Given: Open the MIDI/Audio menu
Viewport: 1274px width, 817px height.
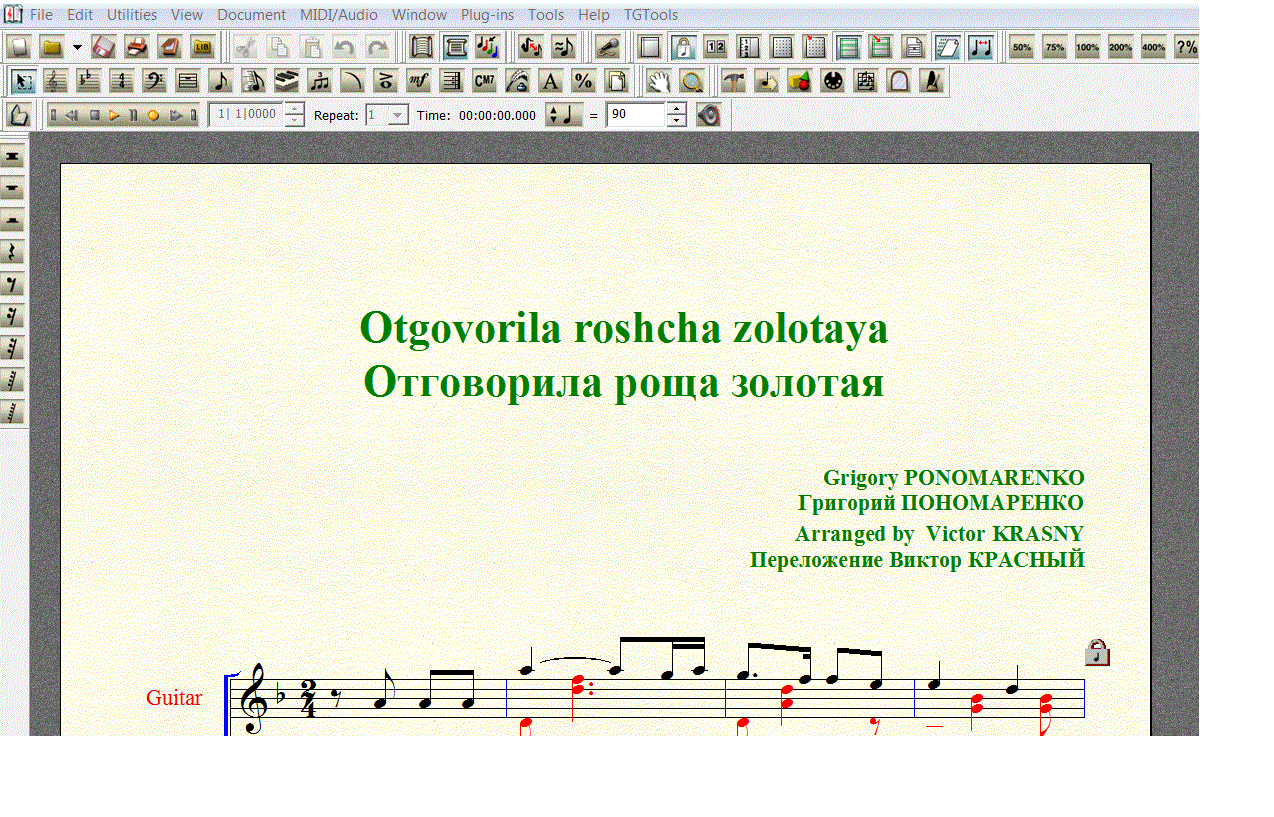Looking at the screenshot, I should (x=339, y=15).
